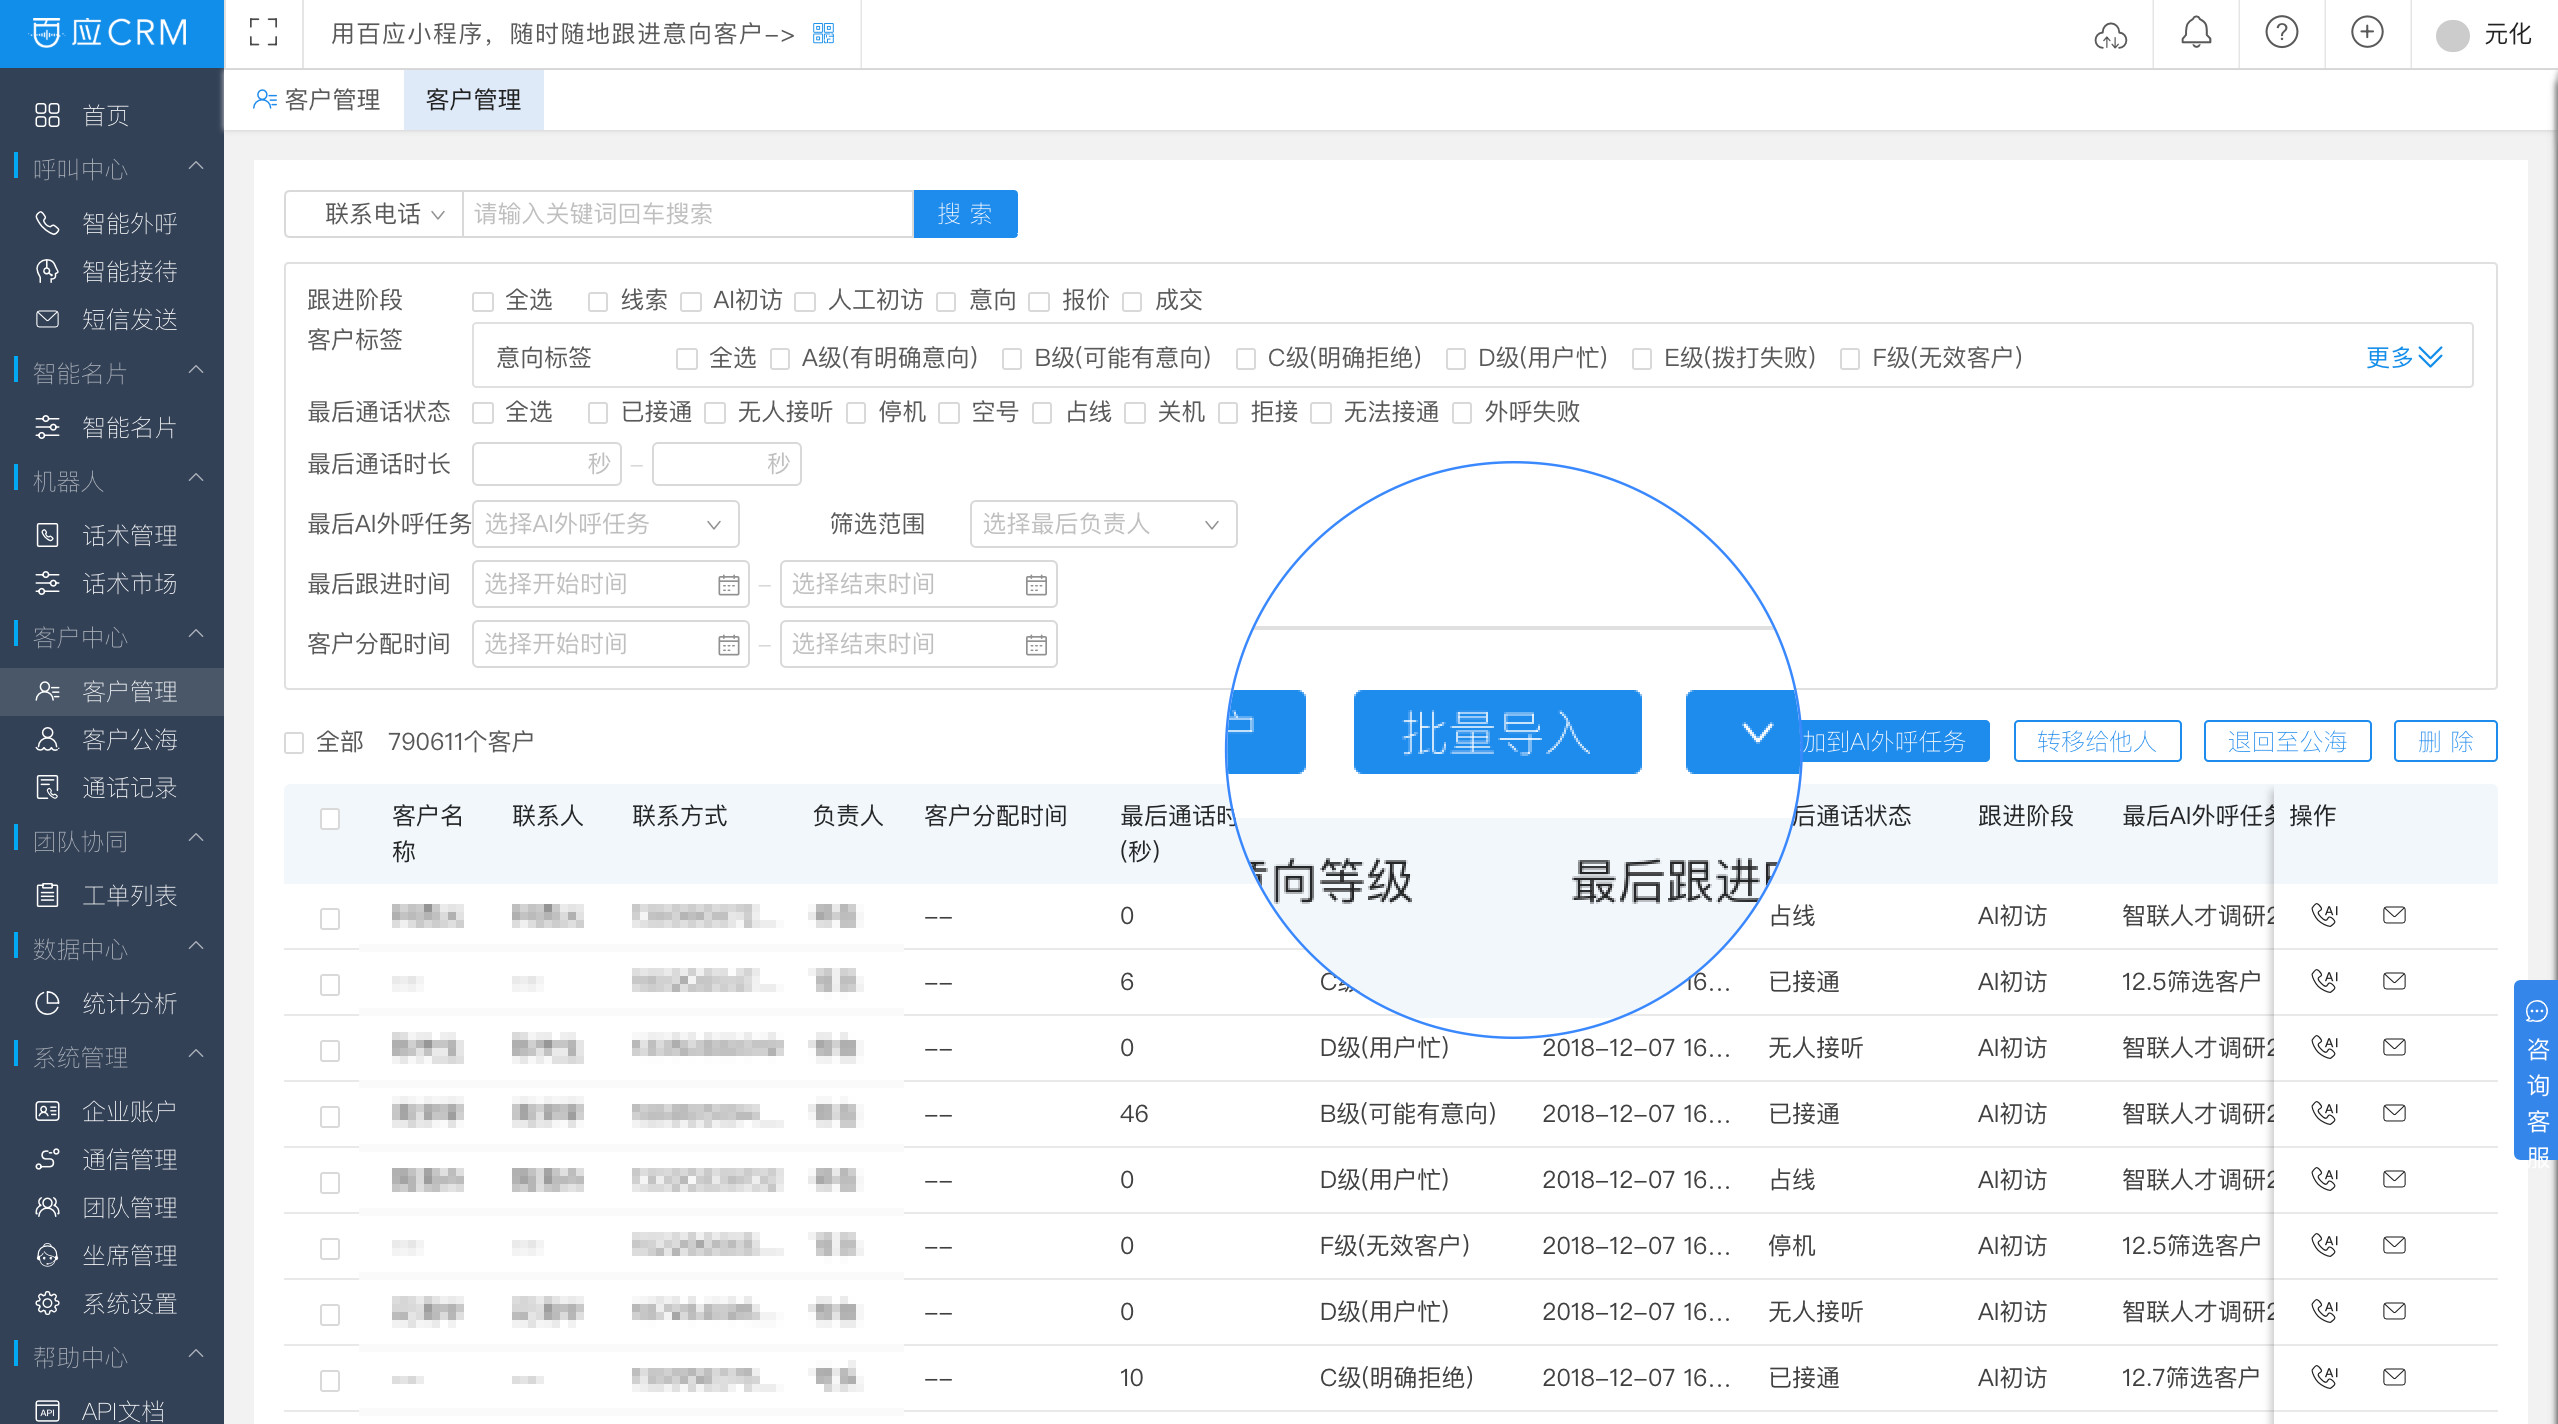
Task: Click AI call icon in B级(可能有意向) row
Action: click(x=2325, y=1113)
